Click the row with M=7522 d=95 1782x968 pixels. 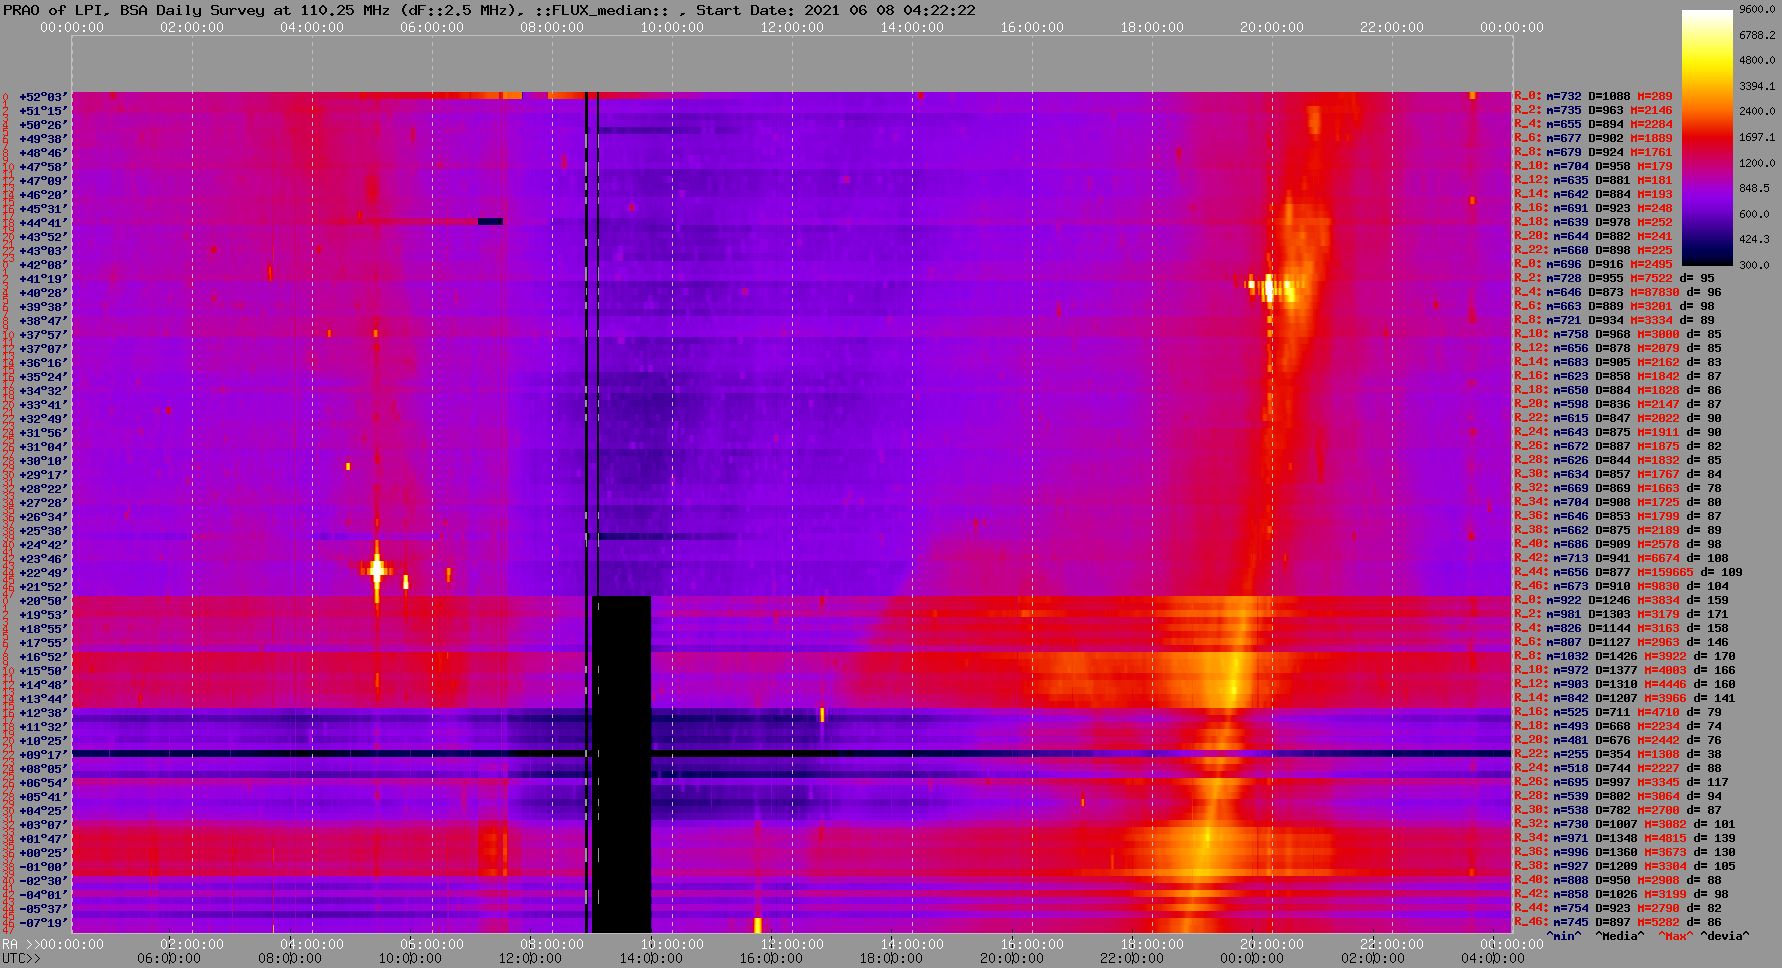pos(1614,279)
